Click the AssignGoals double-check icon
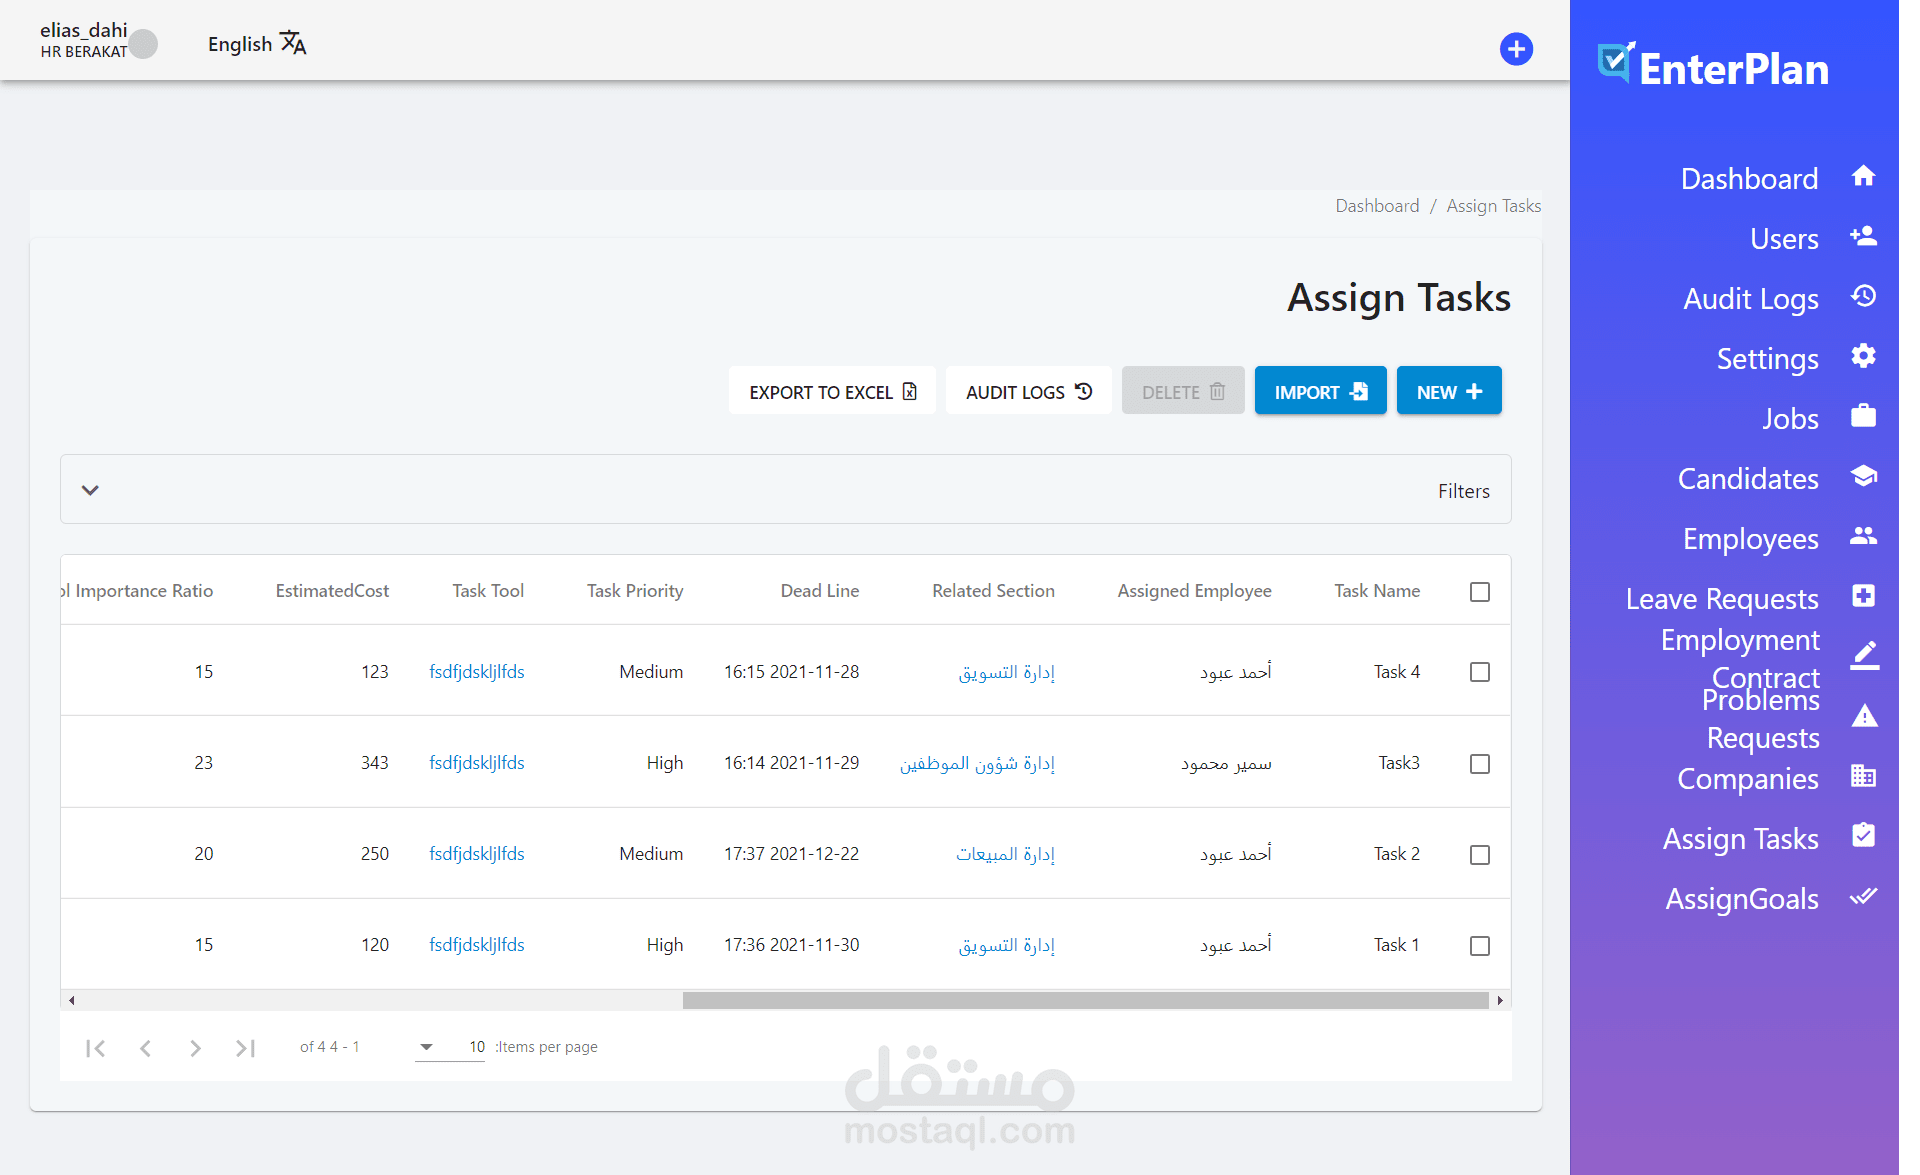This screenshot has width=1920, height=1175. click(1863, 897)
